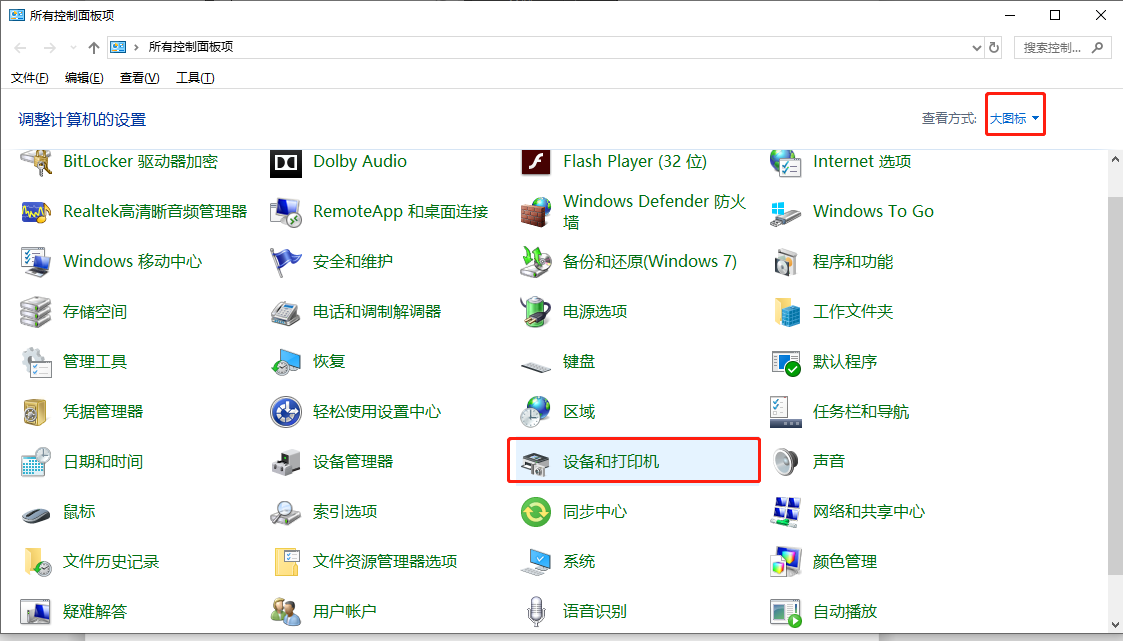
Task: Open the 程序和功能 icon
Action: pyautogui.click(x=785, y=262)
